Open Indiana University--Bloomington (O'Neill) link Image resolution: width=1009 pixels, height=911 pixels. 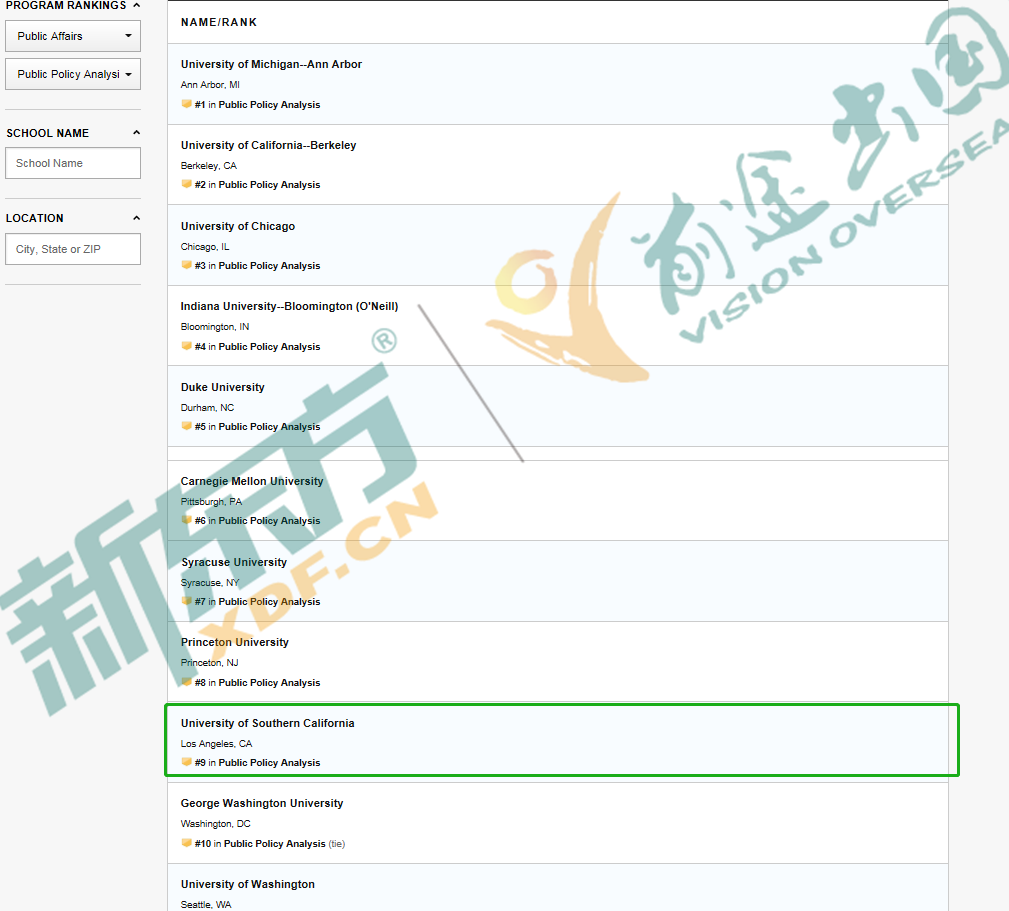pos(289,306)
